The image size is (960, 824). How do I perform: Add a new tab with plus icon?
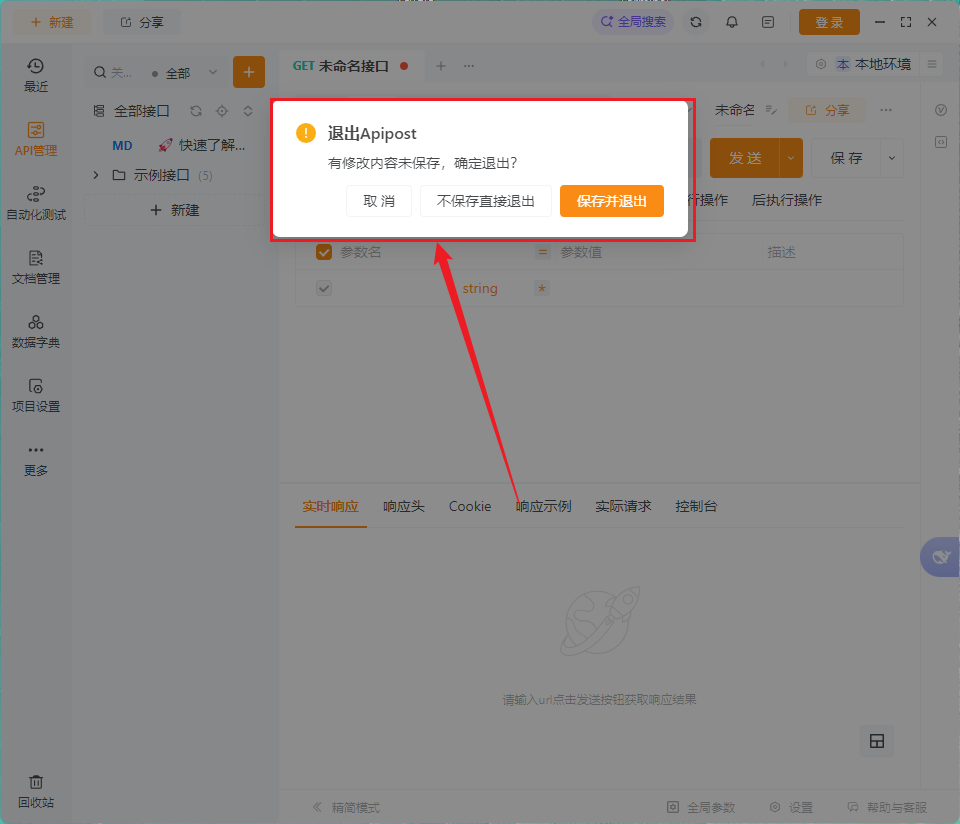441,66
